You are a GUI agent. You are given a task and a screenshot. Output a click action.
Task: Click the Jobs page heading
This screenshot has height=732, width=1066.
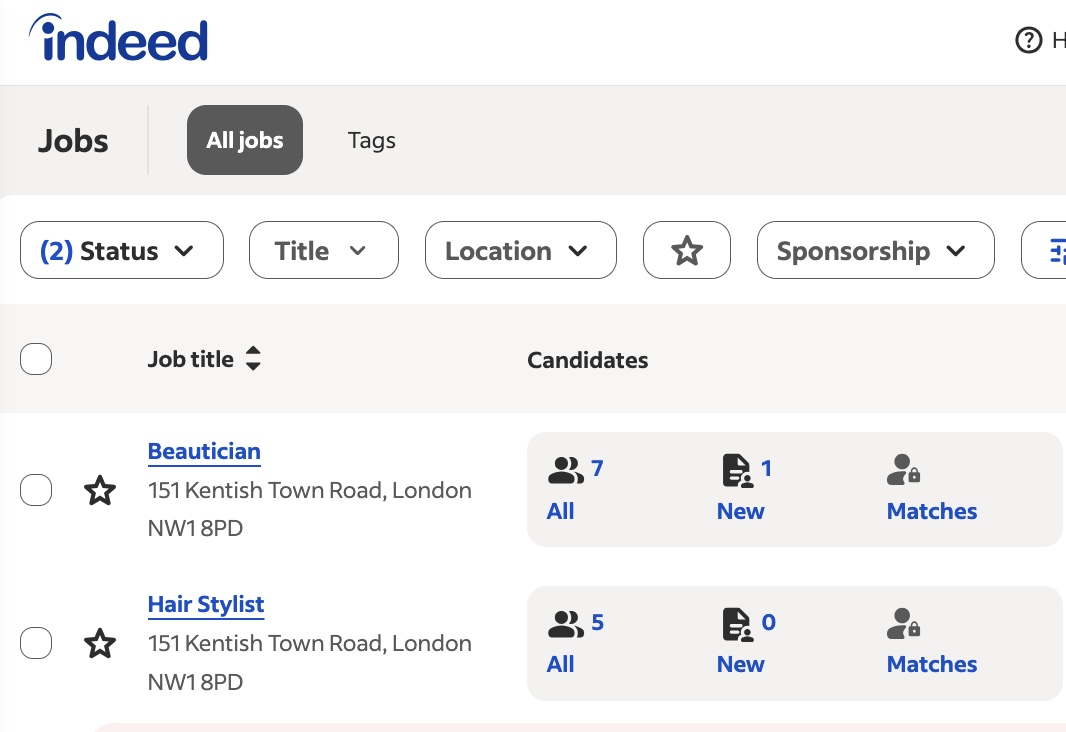tap(73, 141)
